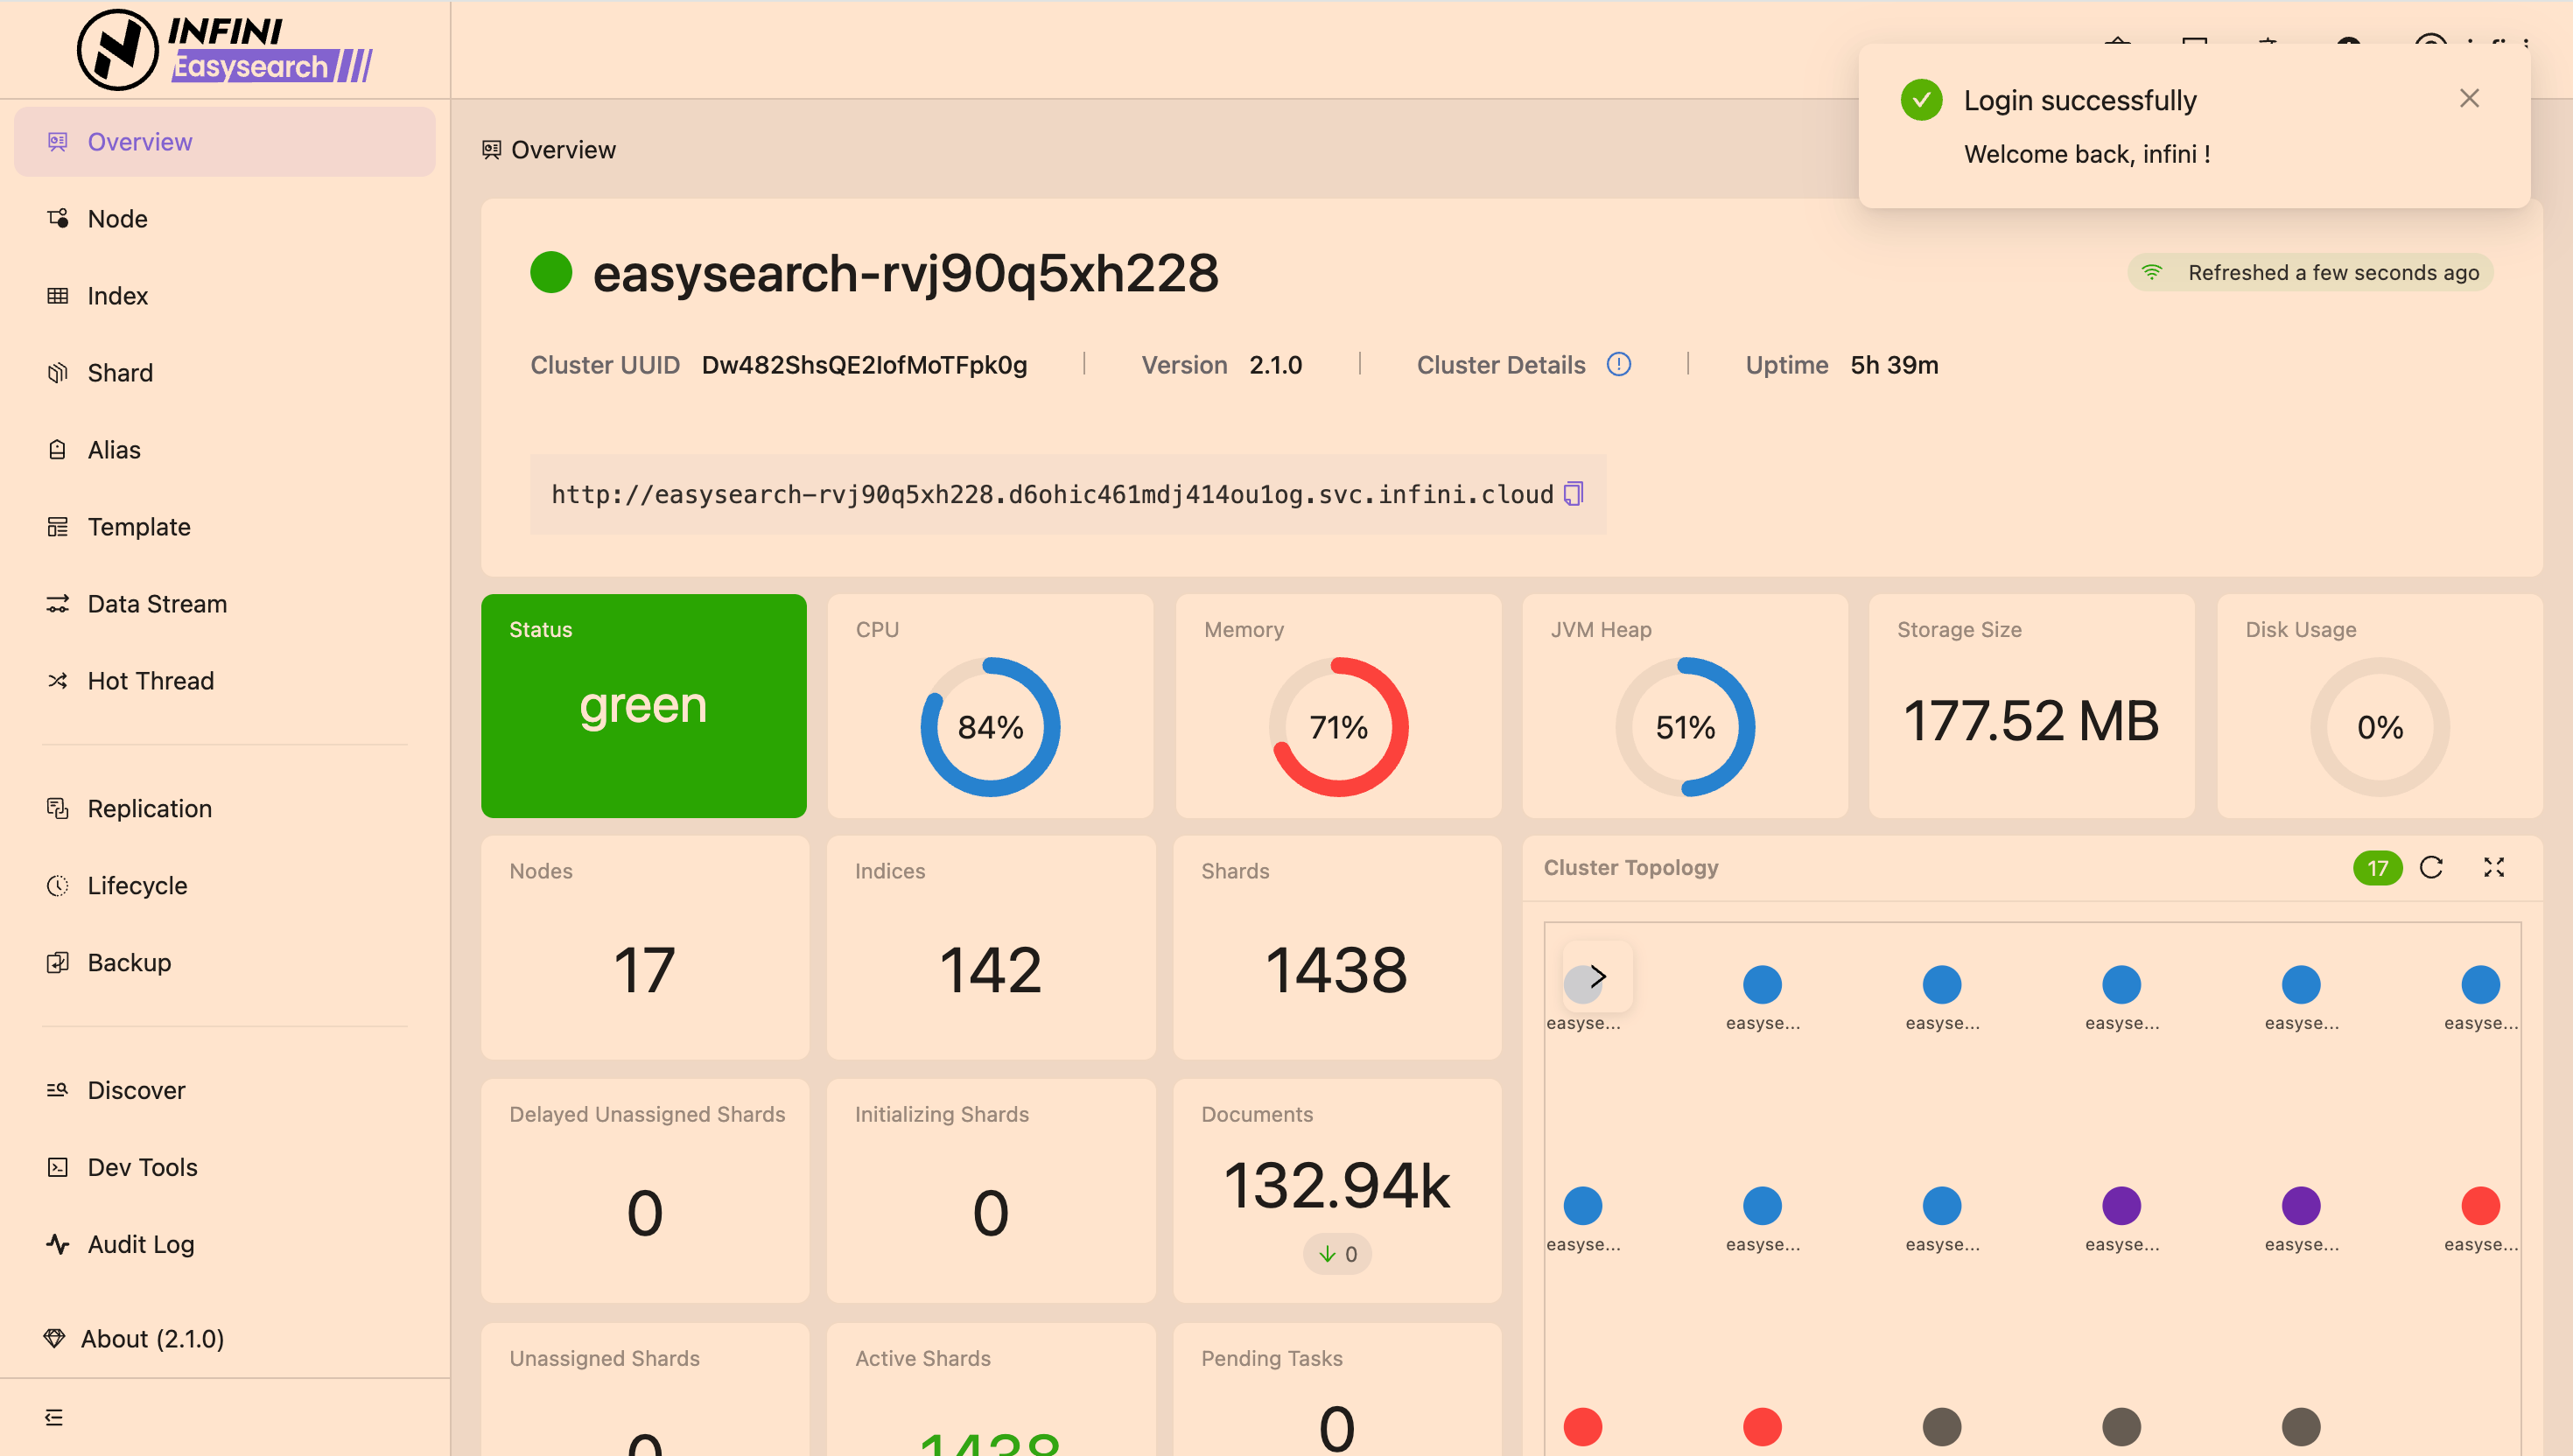Open the Hot Thread viewer

(x=151, y=680)
